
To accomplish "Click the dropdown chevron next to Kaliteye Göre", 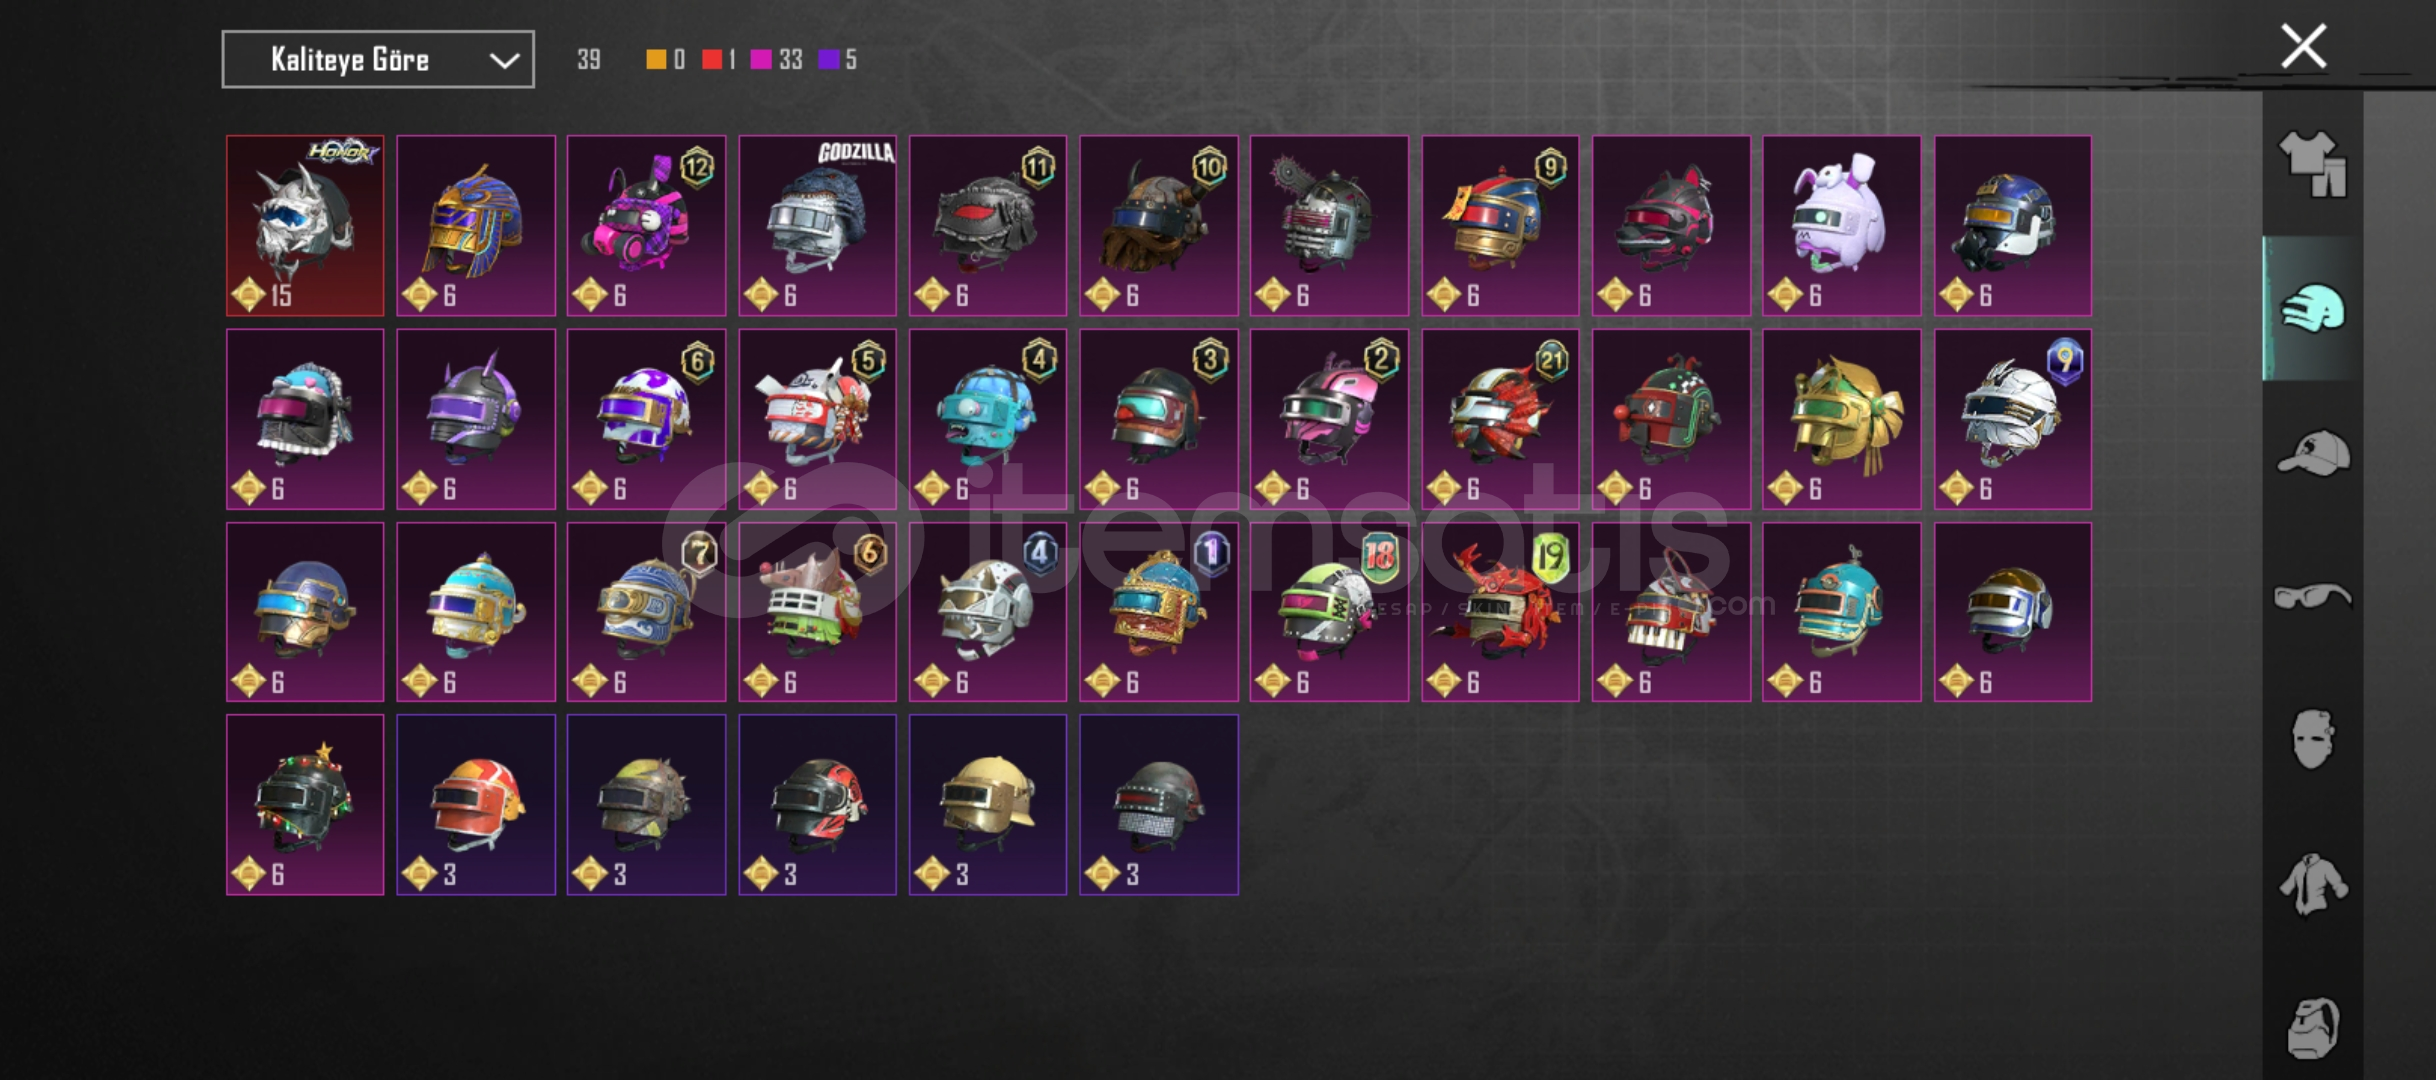I will point(504,61).
